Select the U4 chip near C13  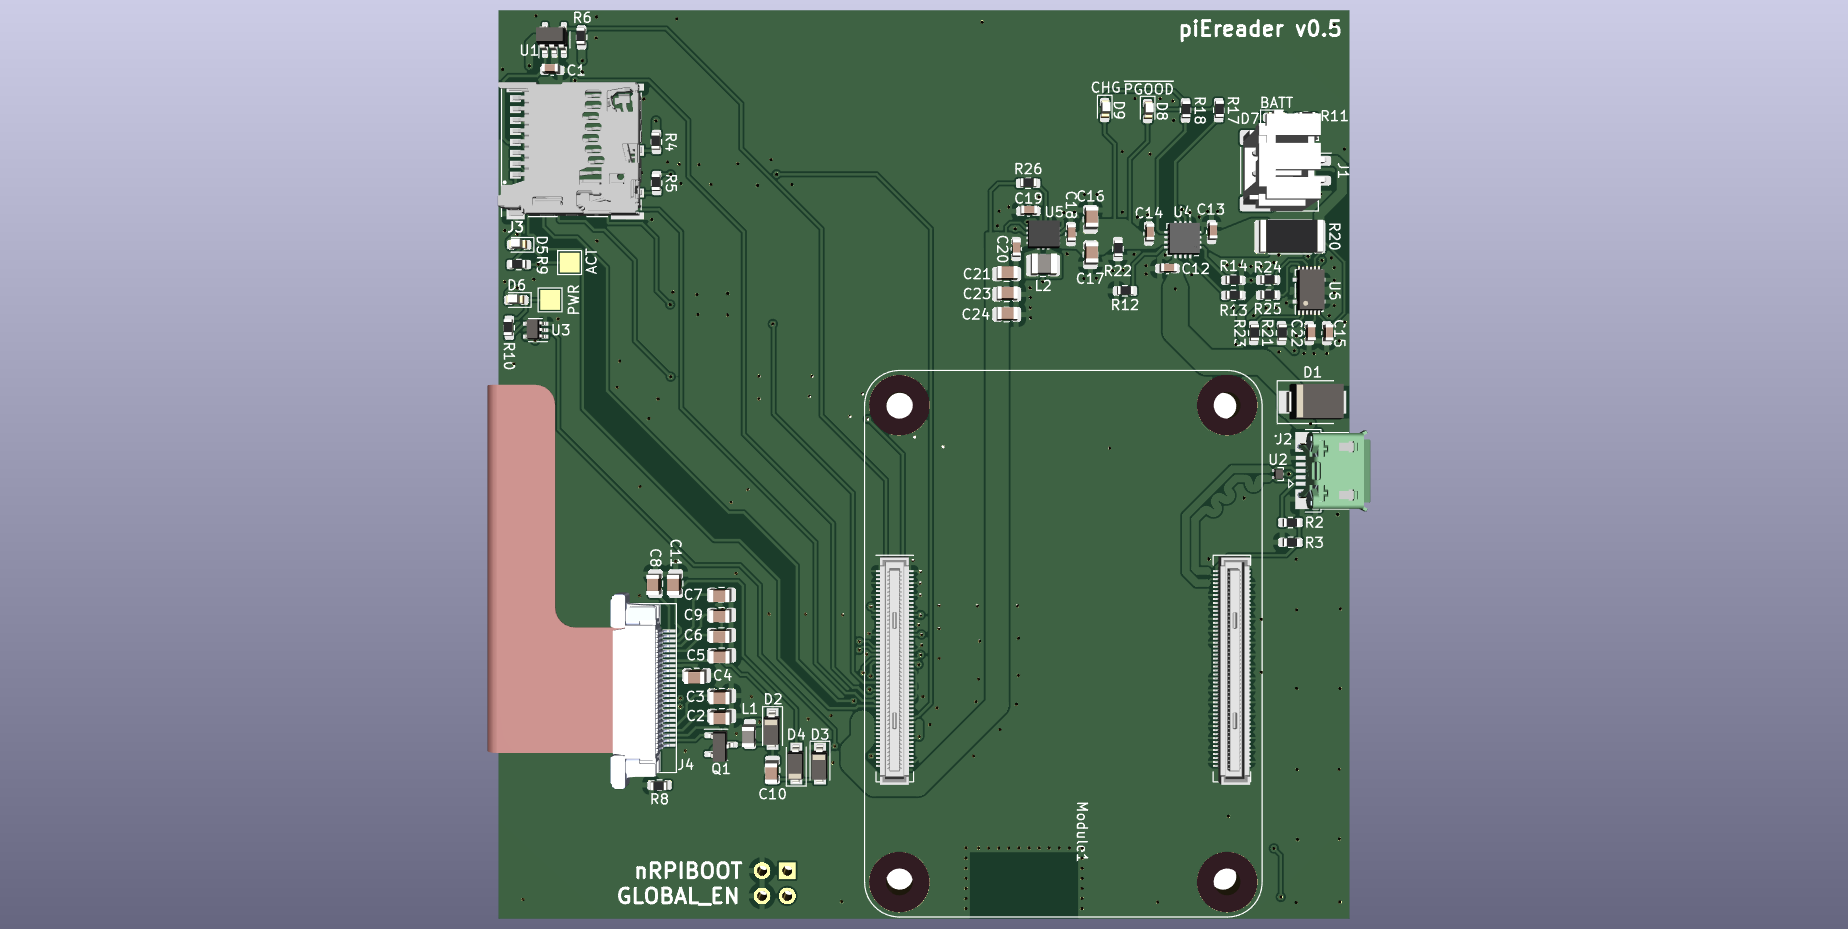(x=1184, y=239)
